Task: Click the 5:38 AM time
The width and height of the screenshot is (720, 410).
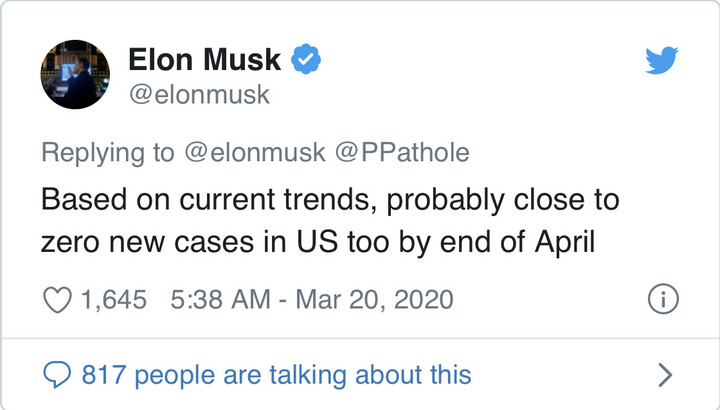Action: [214, 298]
